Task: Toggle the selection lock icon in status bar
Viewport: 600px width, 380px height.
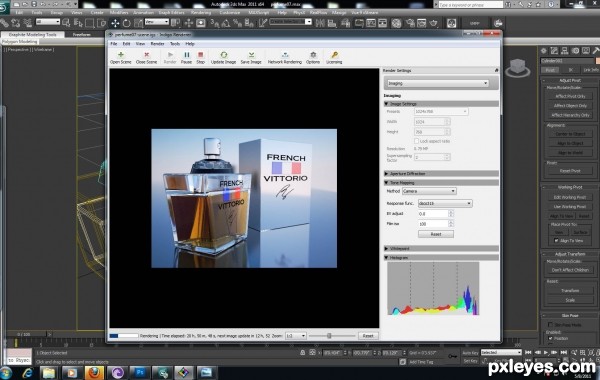Action: coord(302,352)
